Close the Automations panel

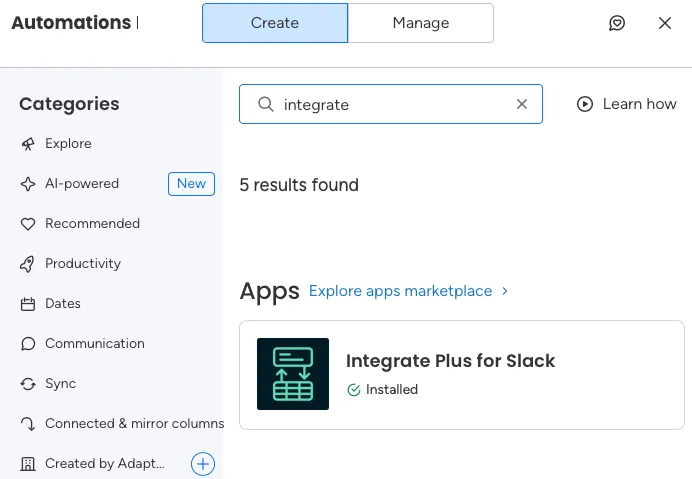pyautogui.click(x=665, y=23)
